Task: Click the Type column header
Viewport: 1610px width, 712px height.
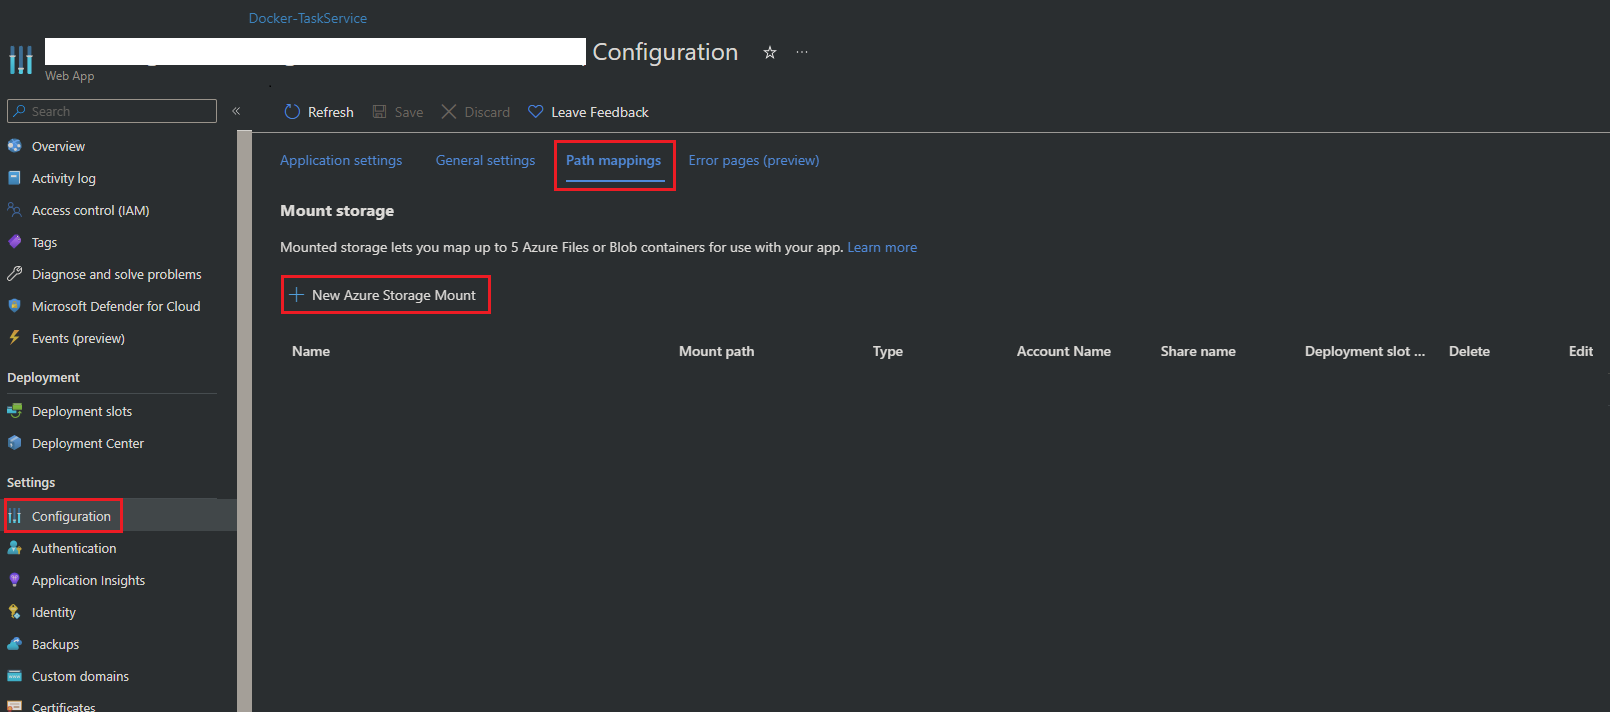Action: (888, 351)
